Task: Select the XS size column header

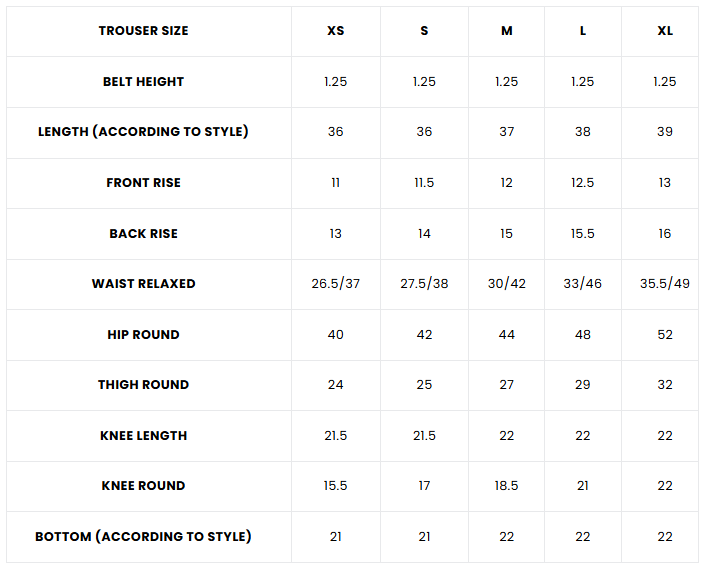Action: [335, 31]
